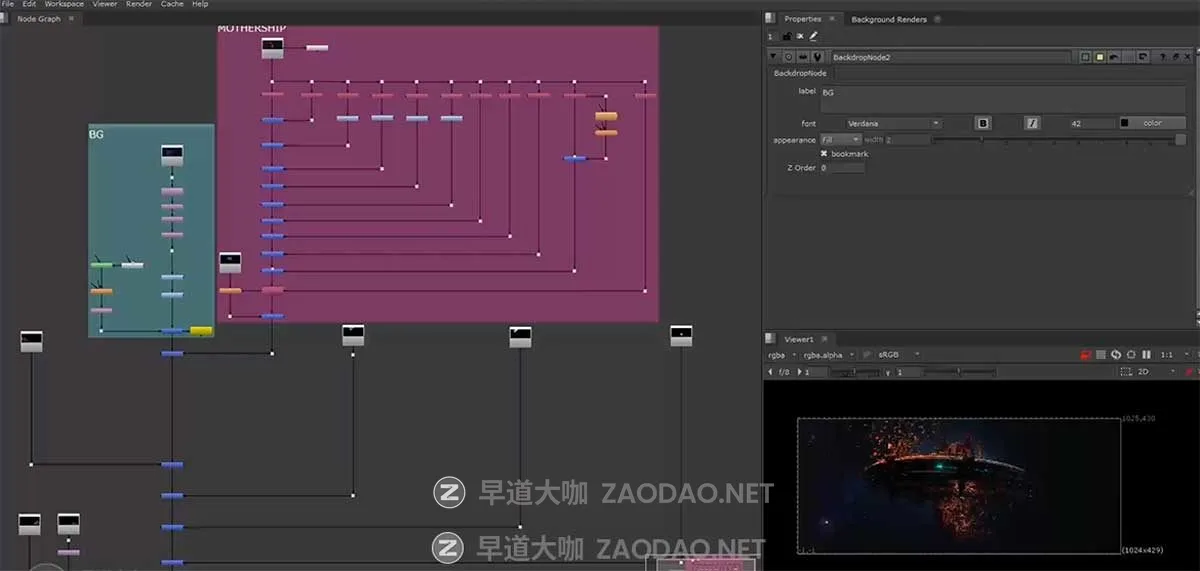Open the Verdana font dropdown

(893, 124)
